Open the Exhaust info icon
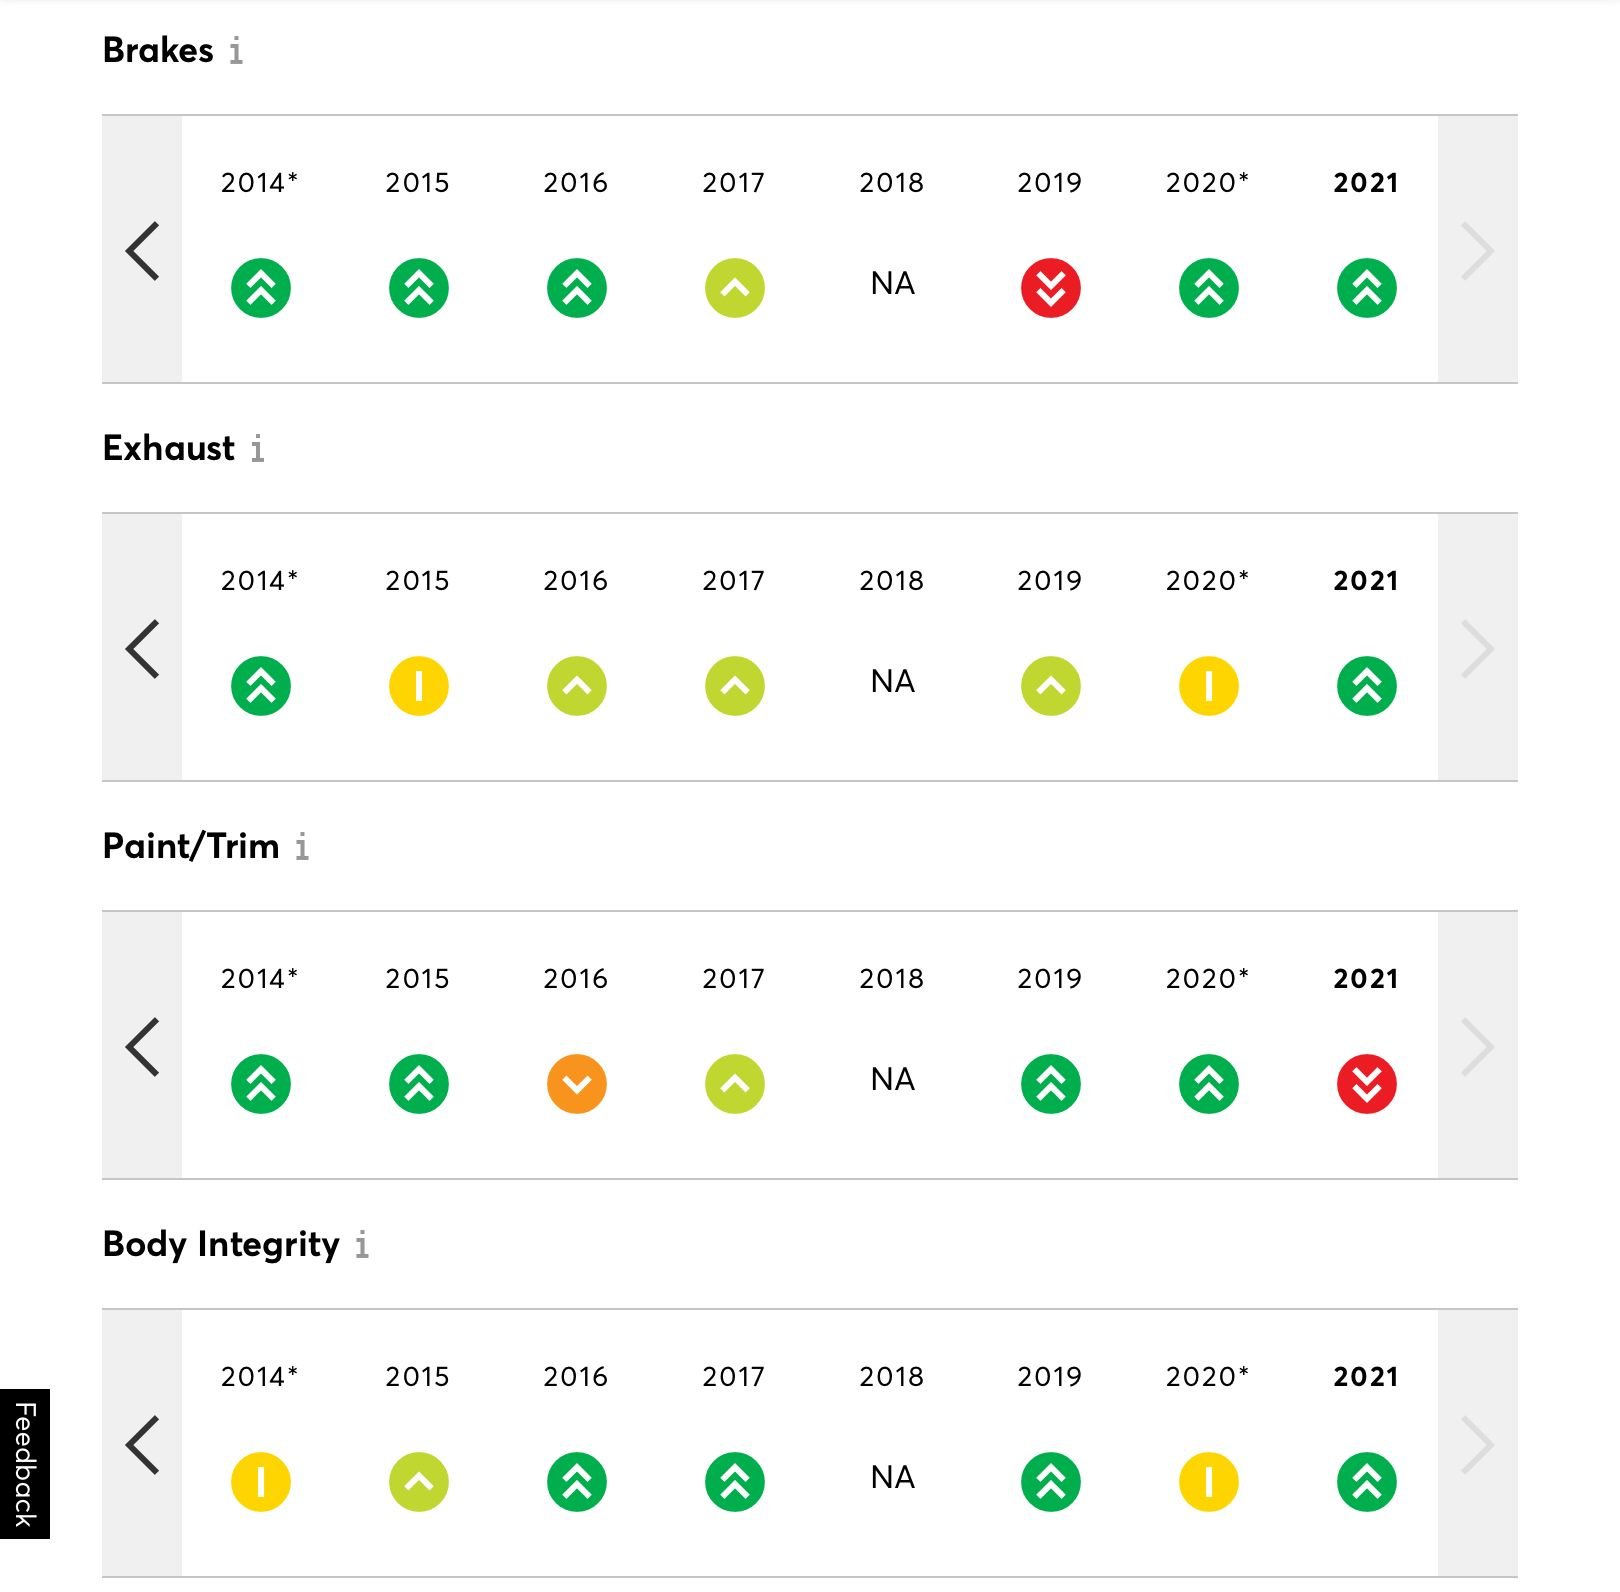The height and width of the screenshot is (1592, 1620). click(258, 449)
